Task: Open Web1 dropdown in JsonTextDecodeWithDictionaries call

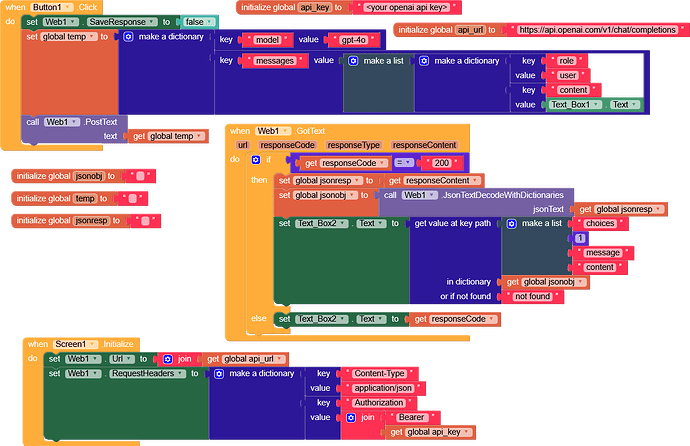Action: (419, 195)
